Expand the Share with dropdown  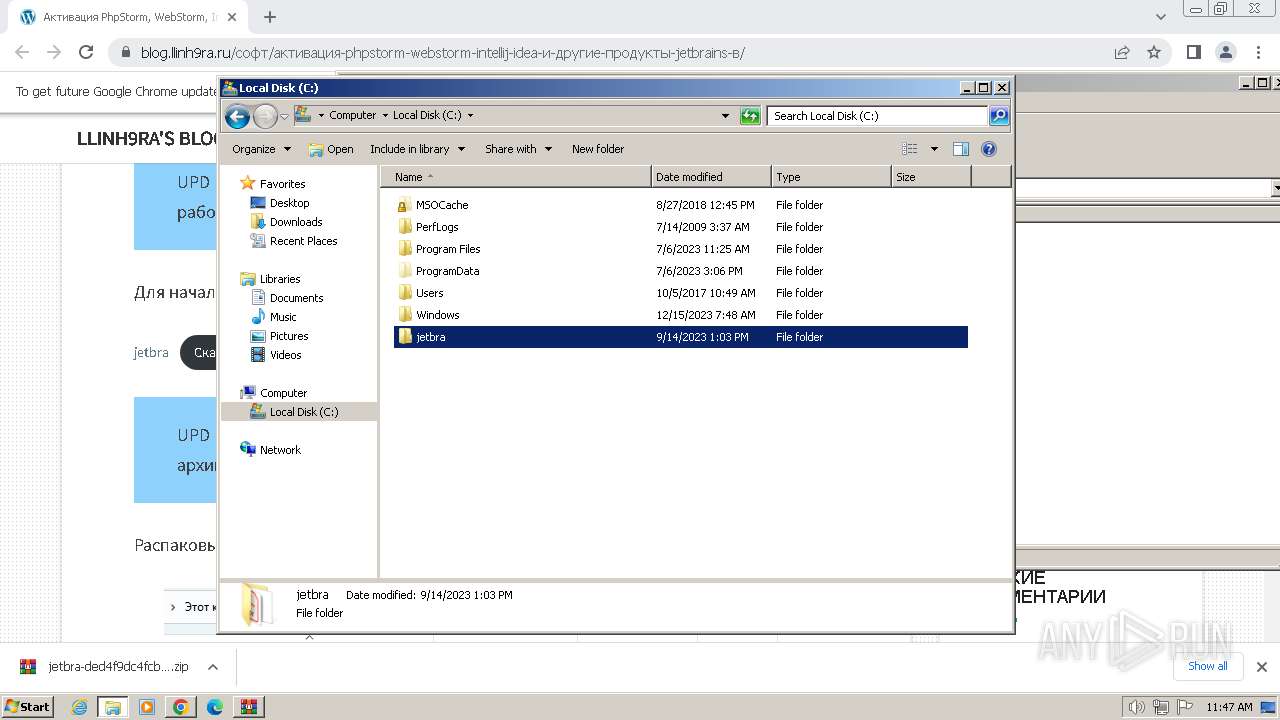tap(519, 149)
